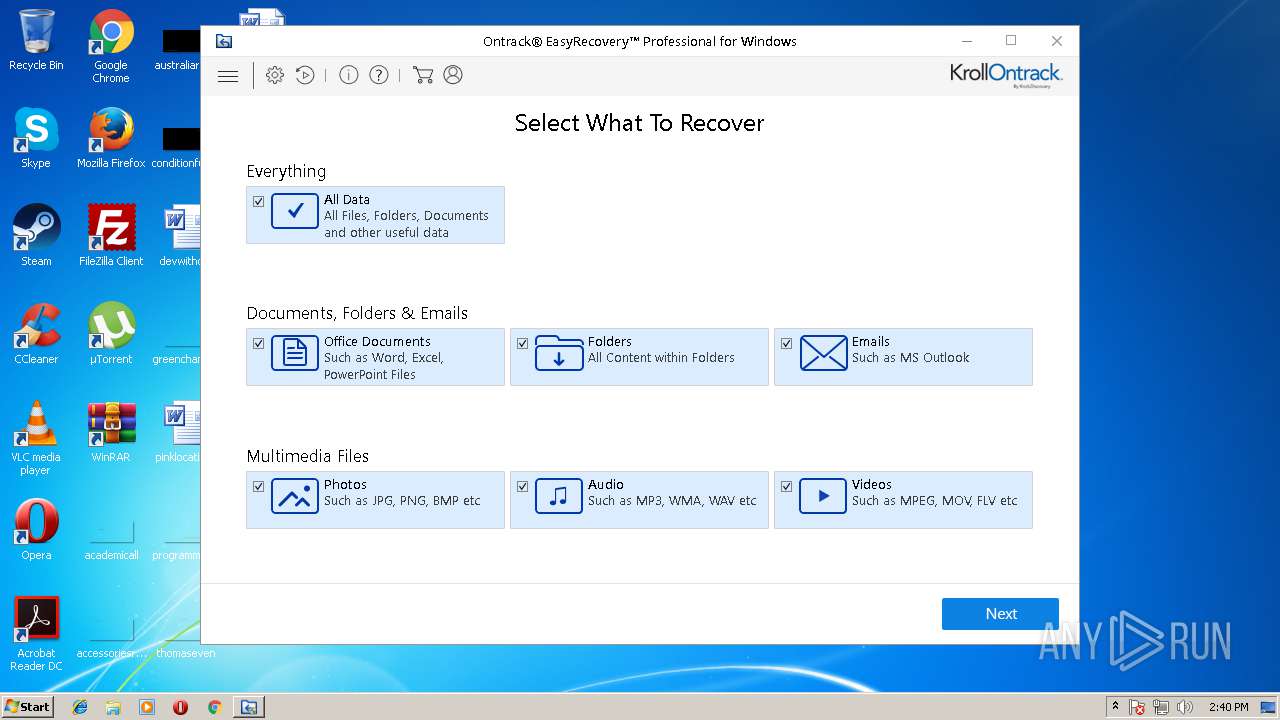Click the Office Documents page icon
Viewport: 1280px width, 720px height.
pyautogui.click(x=295, y=353)
